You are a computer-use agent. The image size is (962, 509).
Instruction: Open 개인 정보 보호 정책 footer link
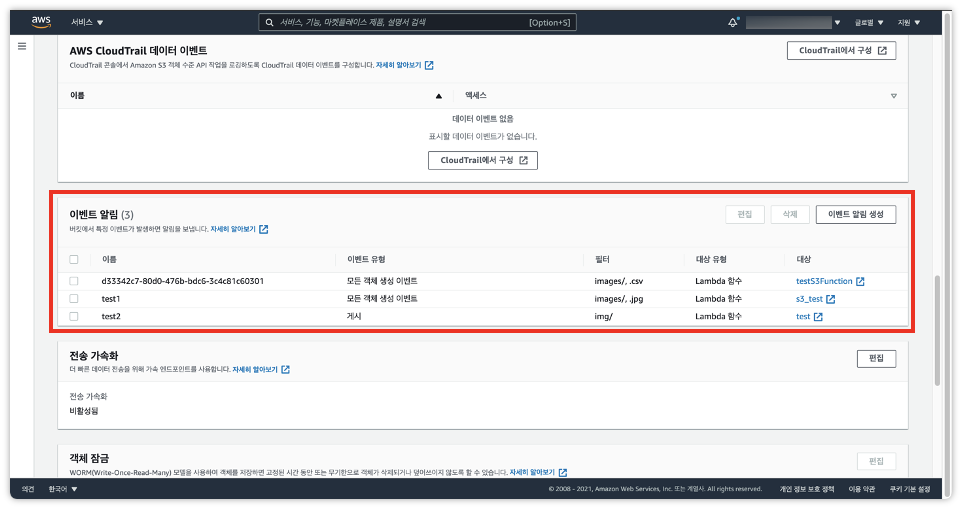(807, 489)
